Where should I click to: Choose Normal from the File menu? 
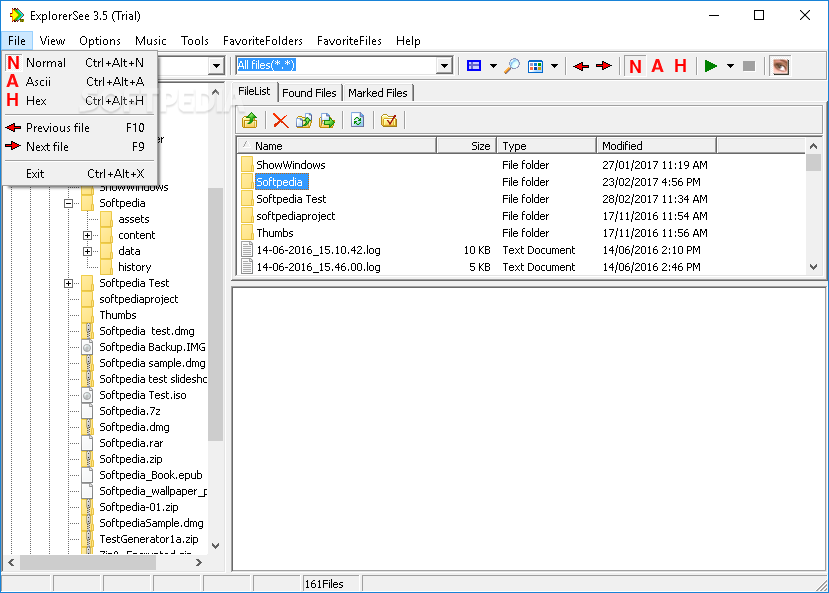click(x=80, y=63)
